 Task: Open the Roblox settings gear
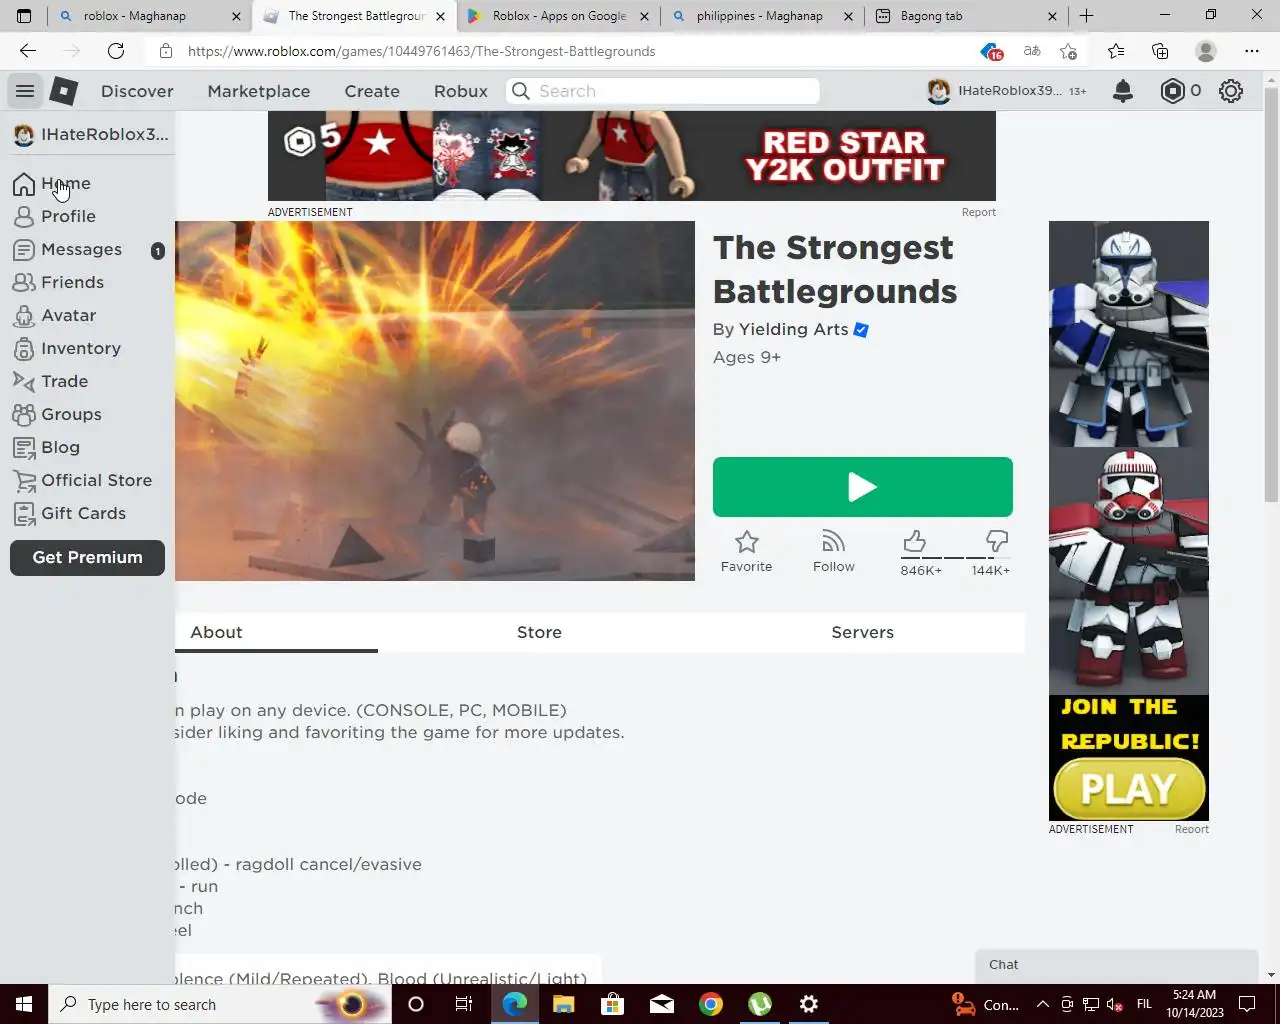coord(1231,91)
